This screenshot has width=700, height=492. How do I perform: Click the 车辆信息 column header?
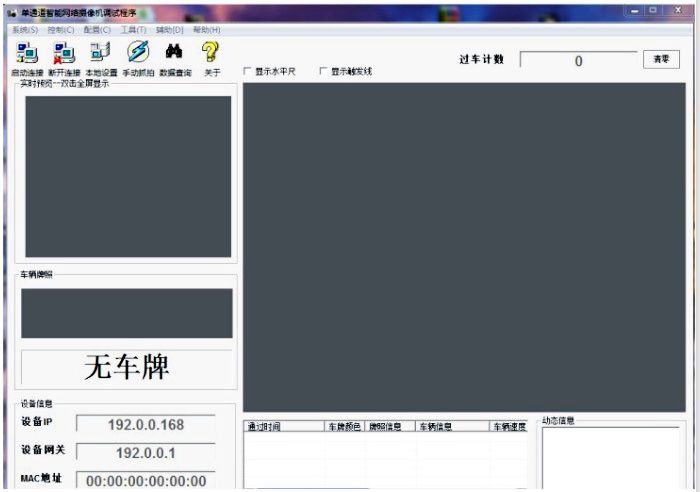(452, 426)
